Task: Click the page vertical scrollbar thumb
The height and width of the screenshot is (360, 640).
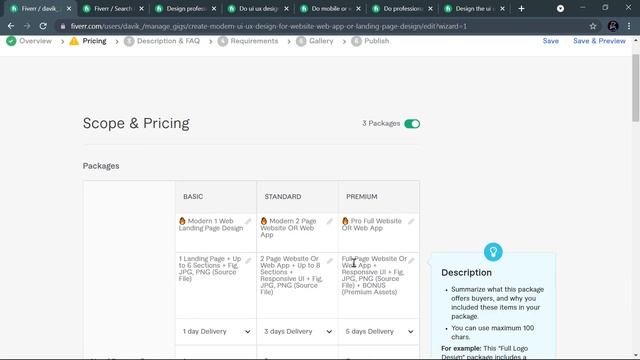Action: click(x=636, y=88)
